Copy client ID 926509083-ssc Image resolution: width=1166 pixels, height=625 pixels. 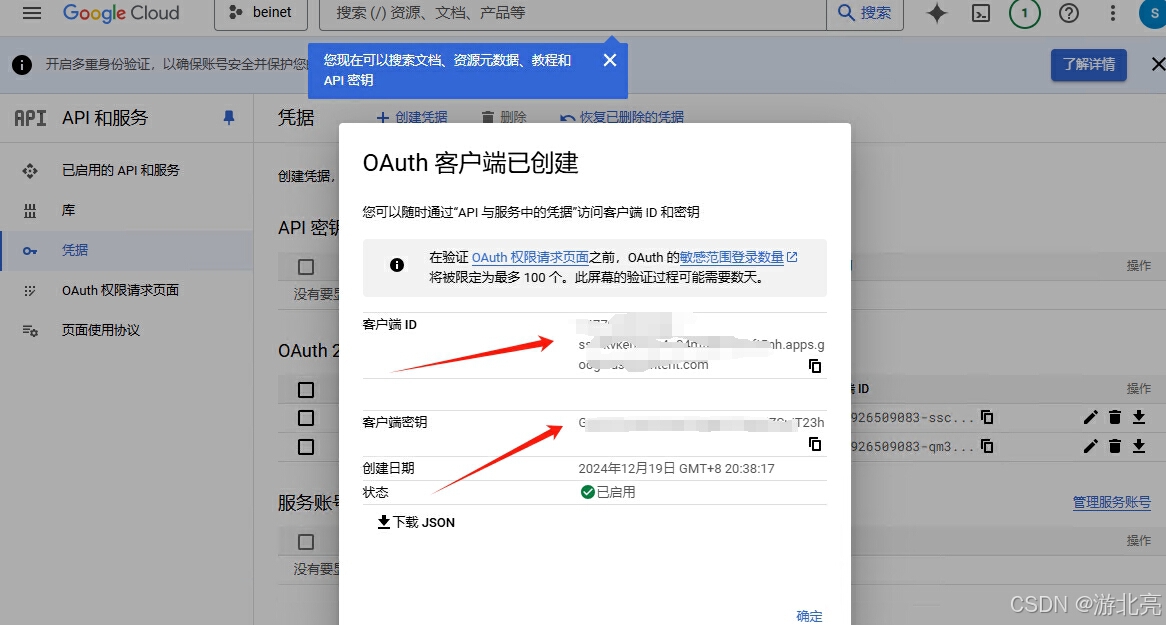(987, 417)
